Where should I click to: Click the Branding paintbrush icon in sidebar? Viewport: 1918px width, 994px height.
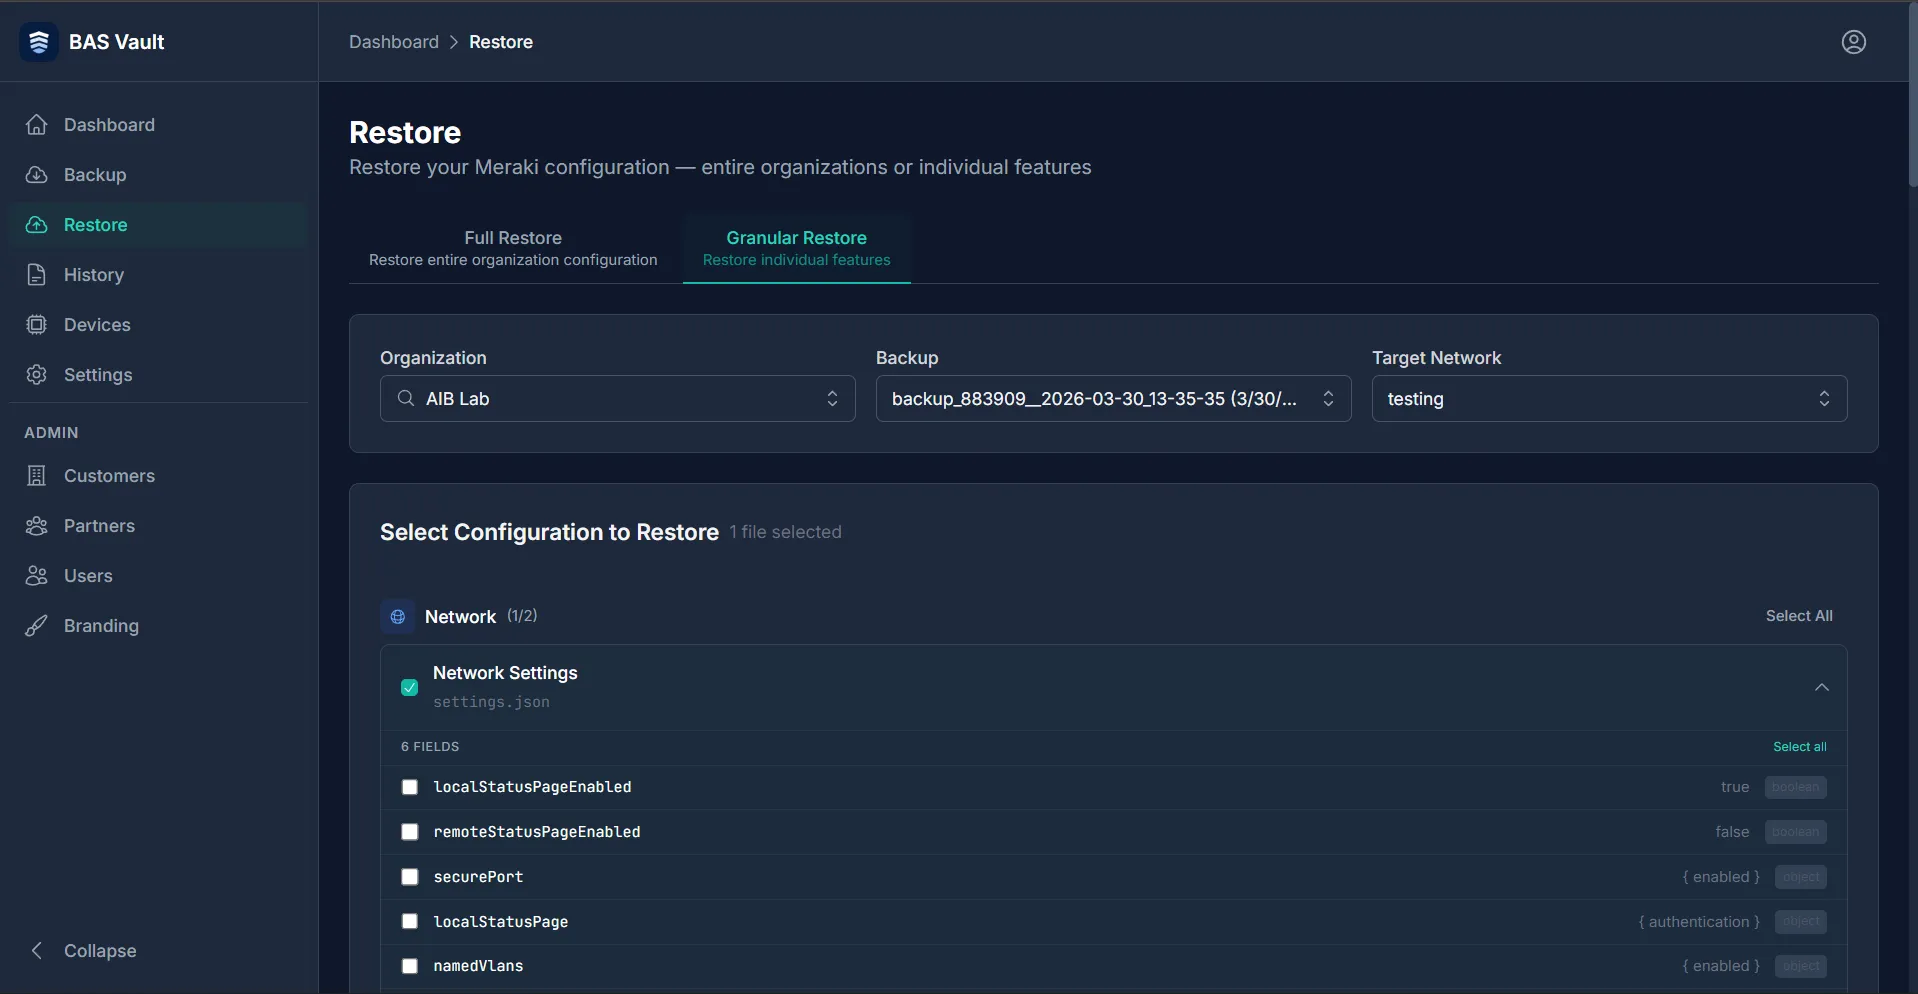click(x=37, y=626)
